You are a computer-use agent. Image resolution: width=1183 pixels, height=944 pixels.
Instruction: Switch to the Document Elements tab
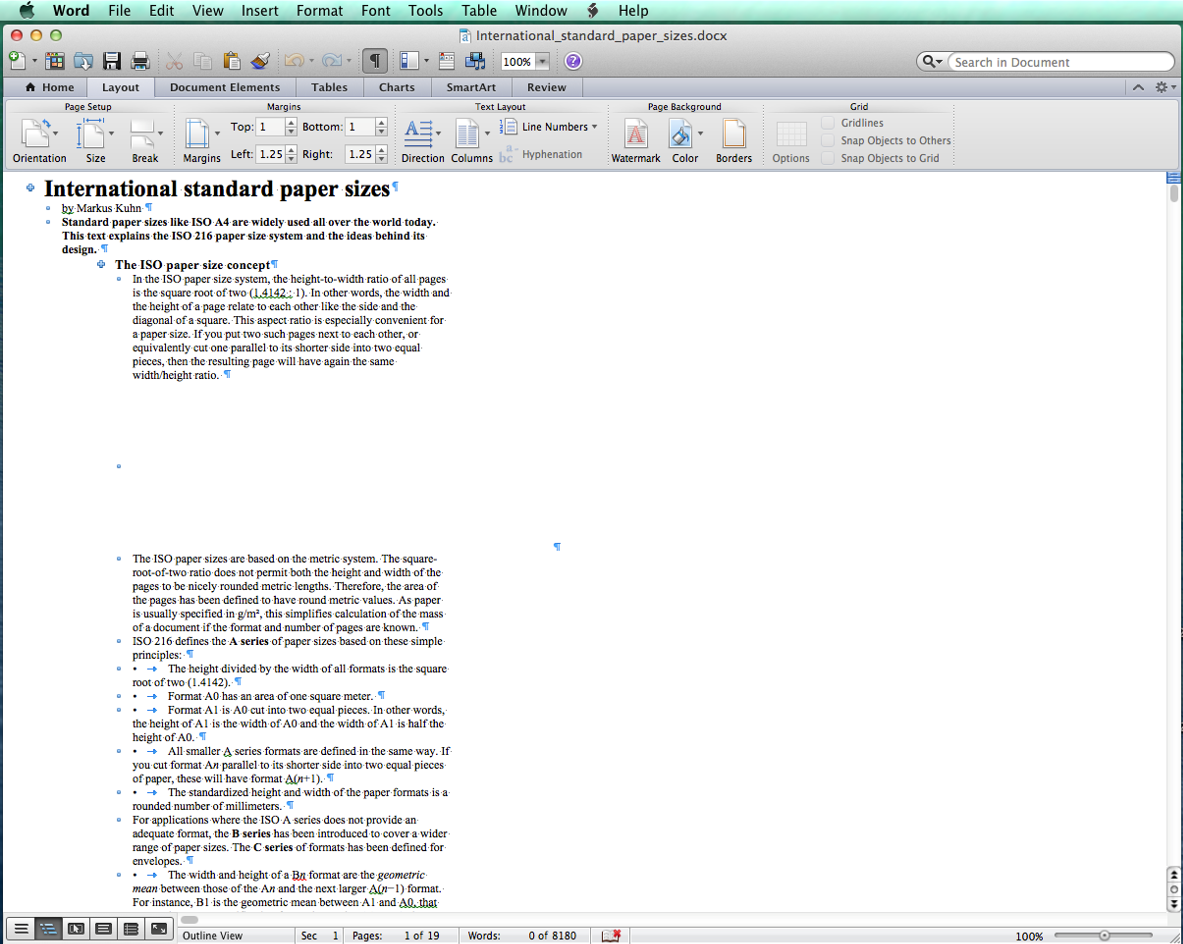pos(225,87)
